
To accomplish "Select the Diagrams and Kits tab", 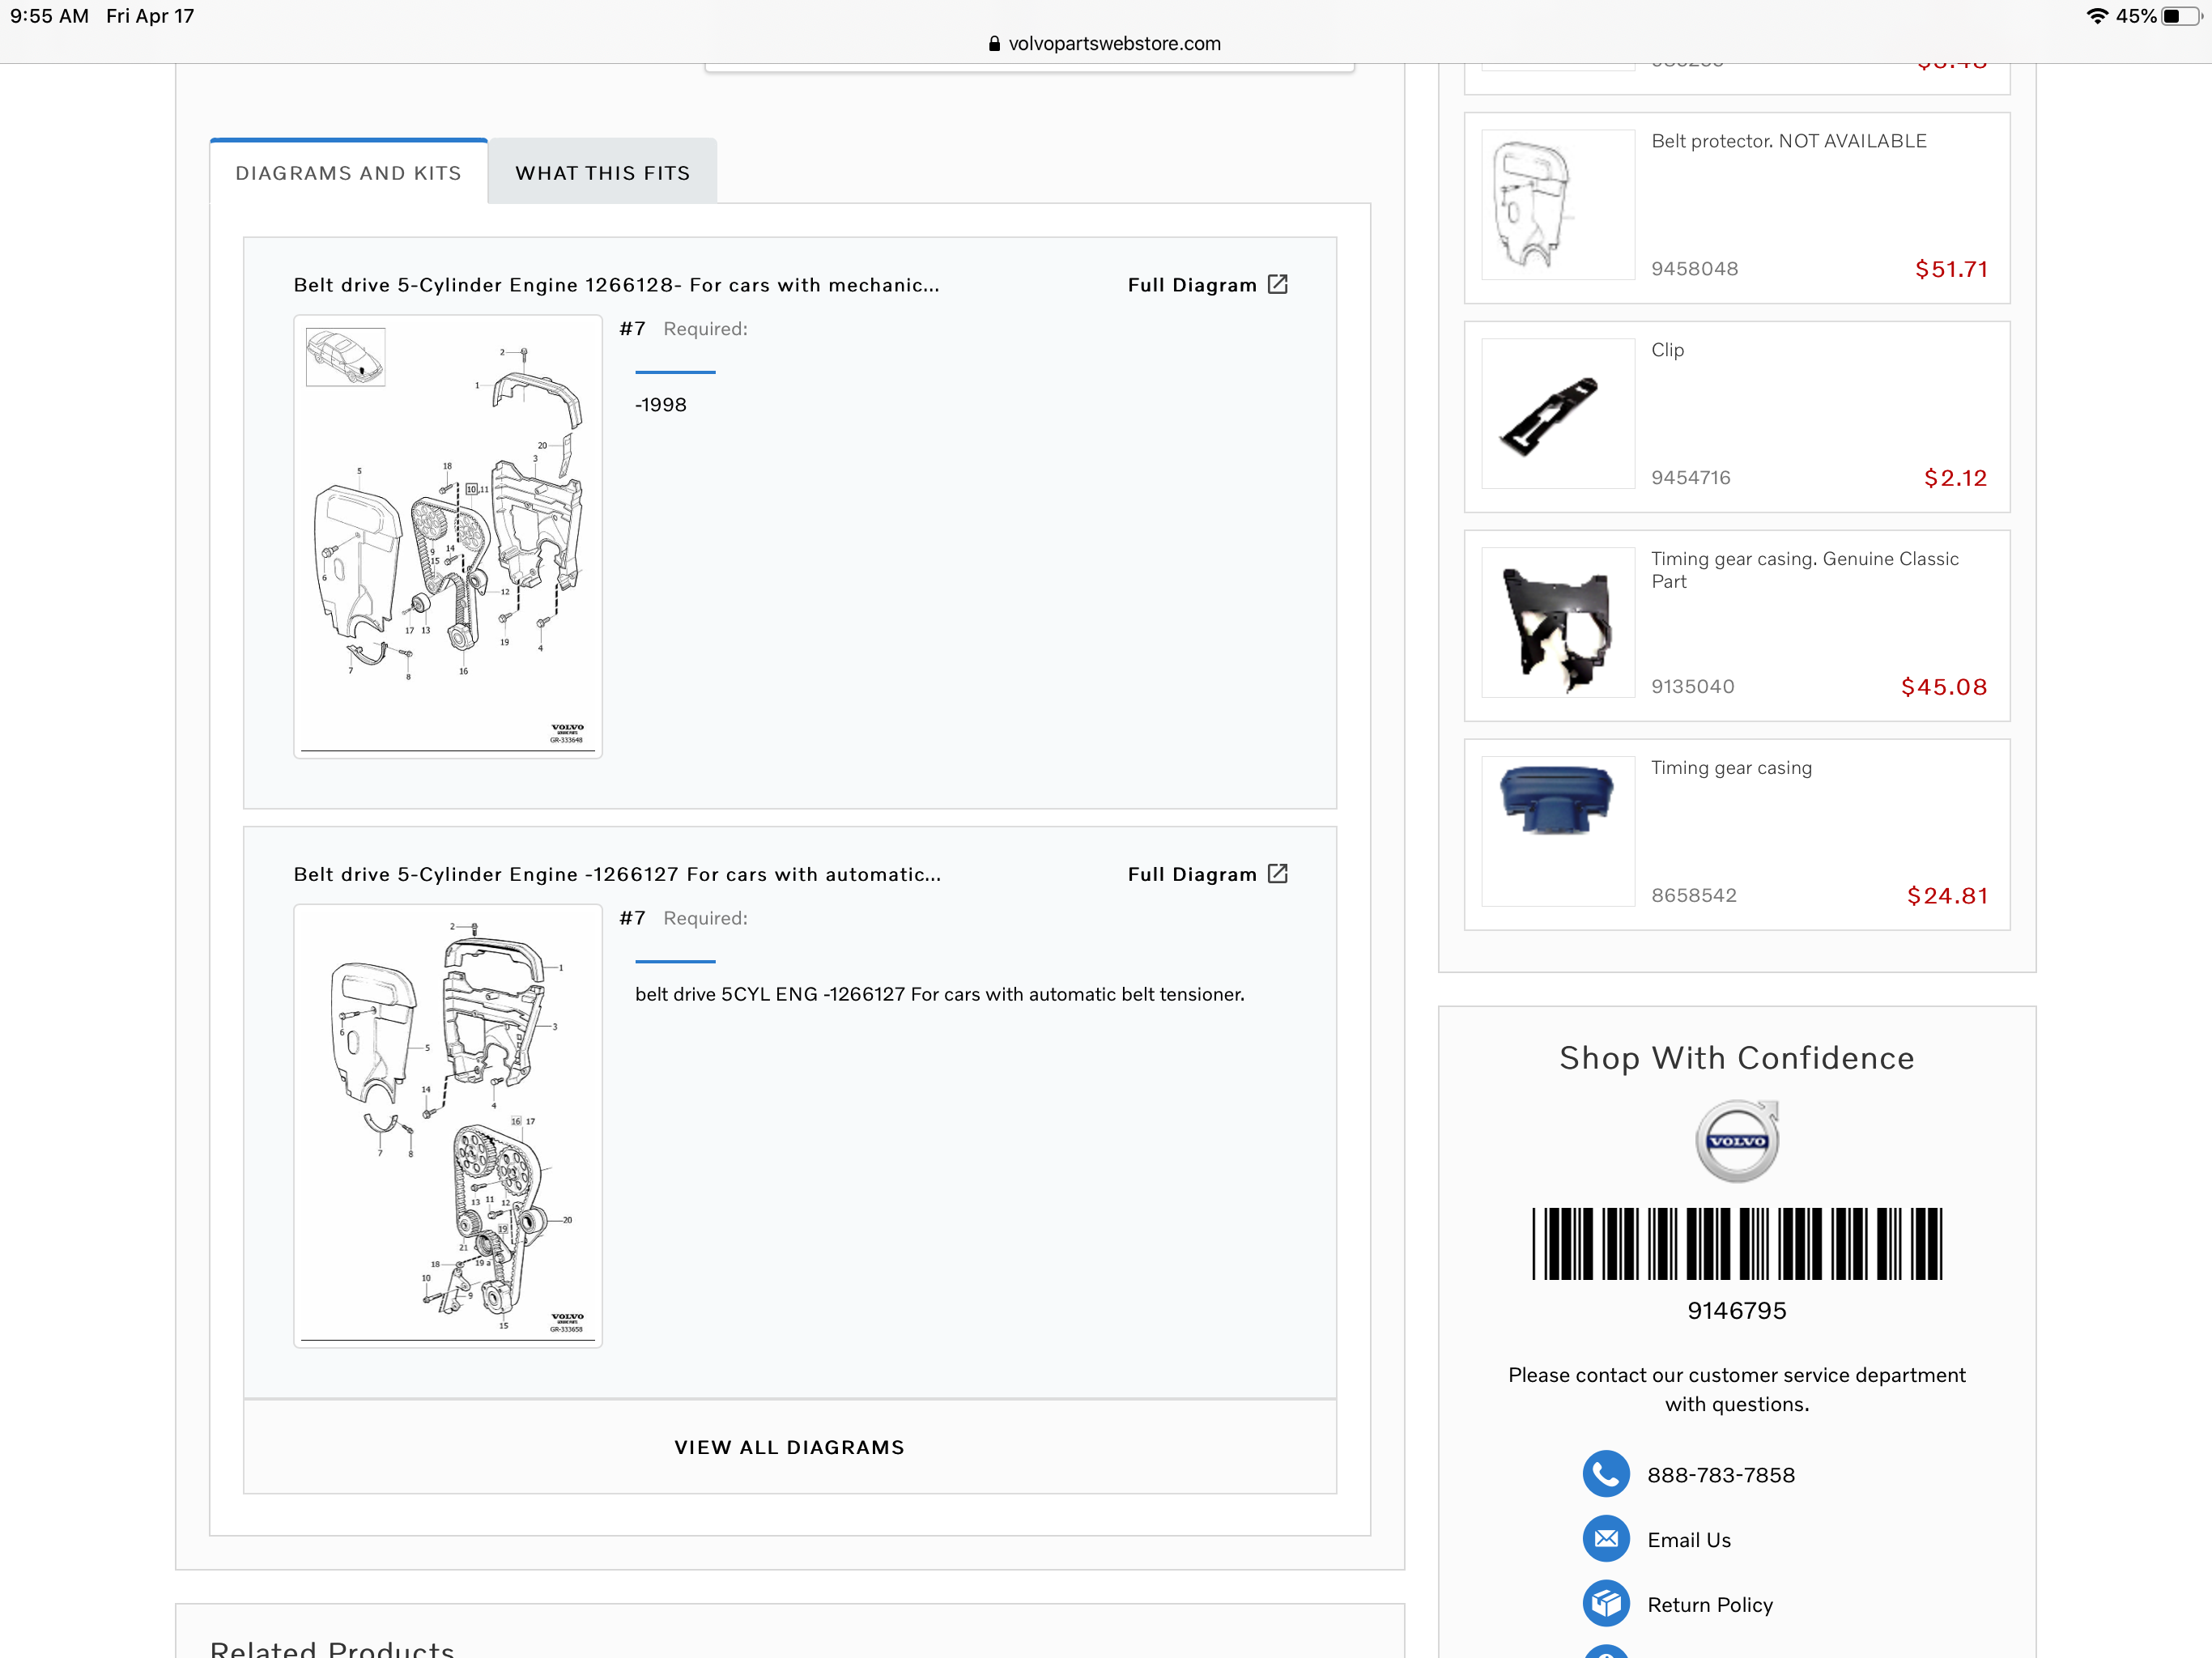I will pyautogui.click(x=348, y=173).
